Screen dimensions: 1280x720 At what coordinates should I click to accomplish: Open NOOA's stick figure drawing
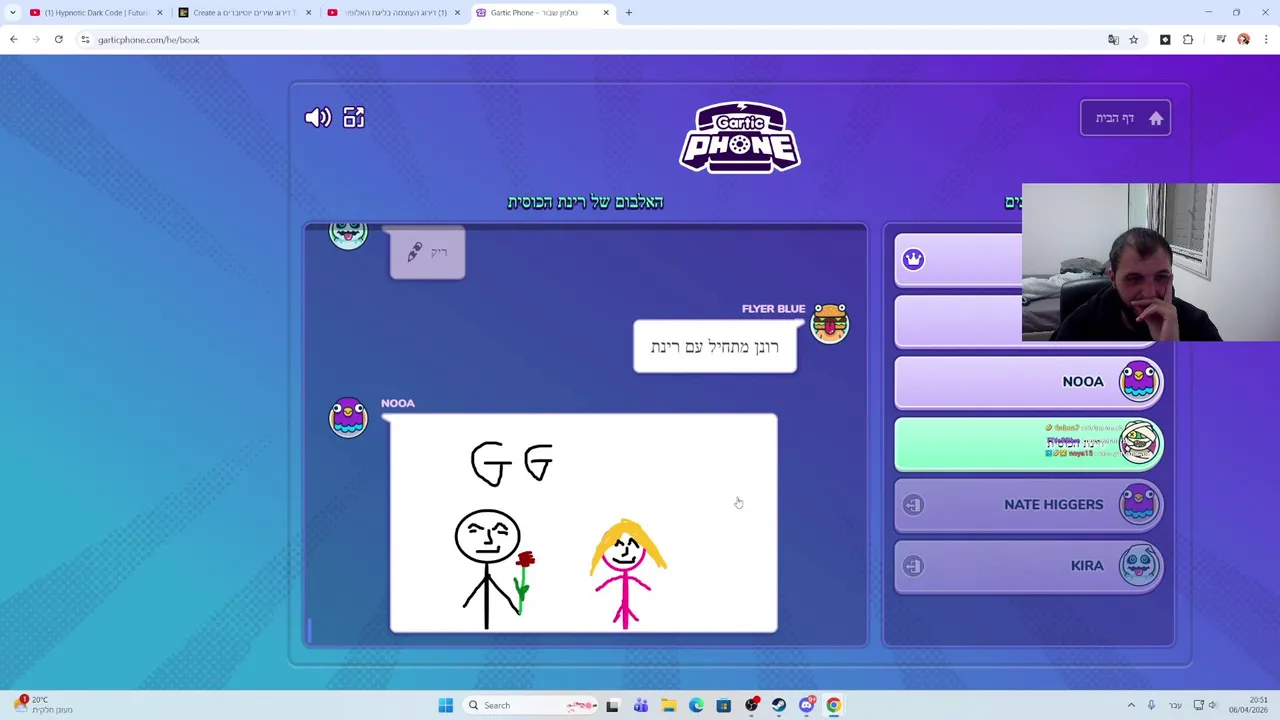[x=583, y=523]
